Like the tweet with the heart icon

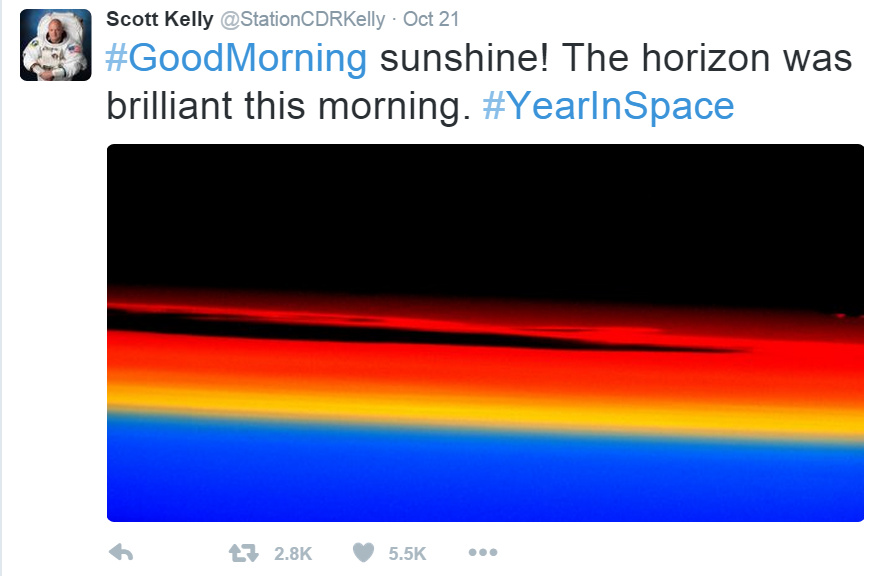click(x=364, y=553)
